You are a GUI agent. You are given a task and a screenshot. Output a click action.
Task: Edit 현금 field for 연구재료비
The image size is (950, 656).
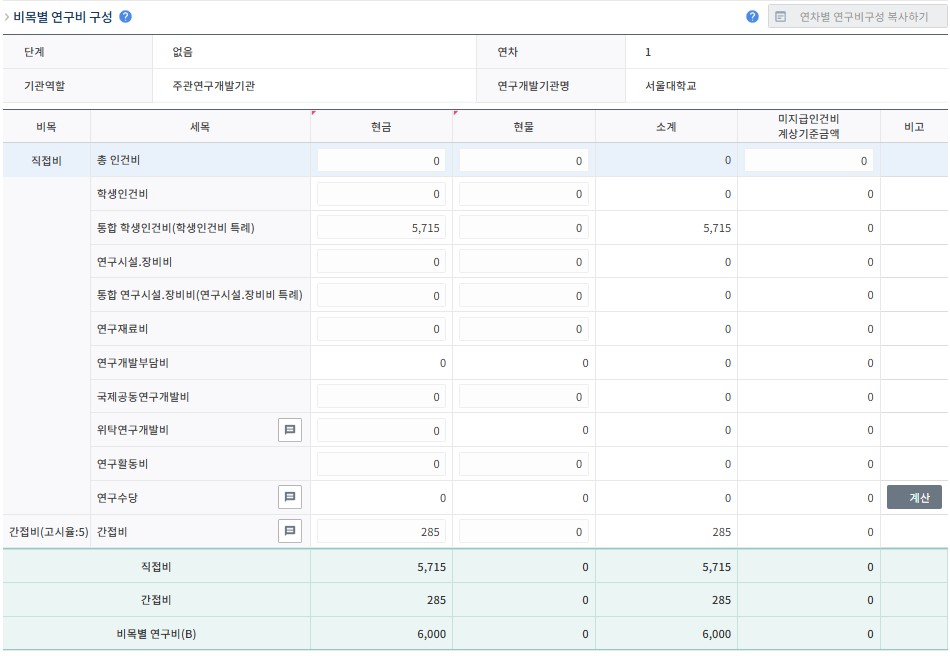[381, 329]
